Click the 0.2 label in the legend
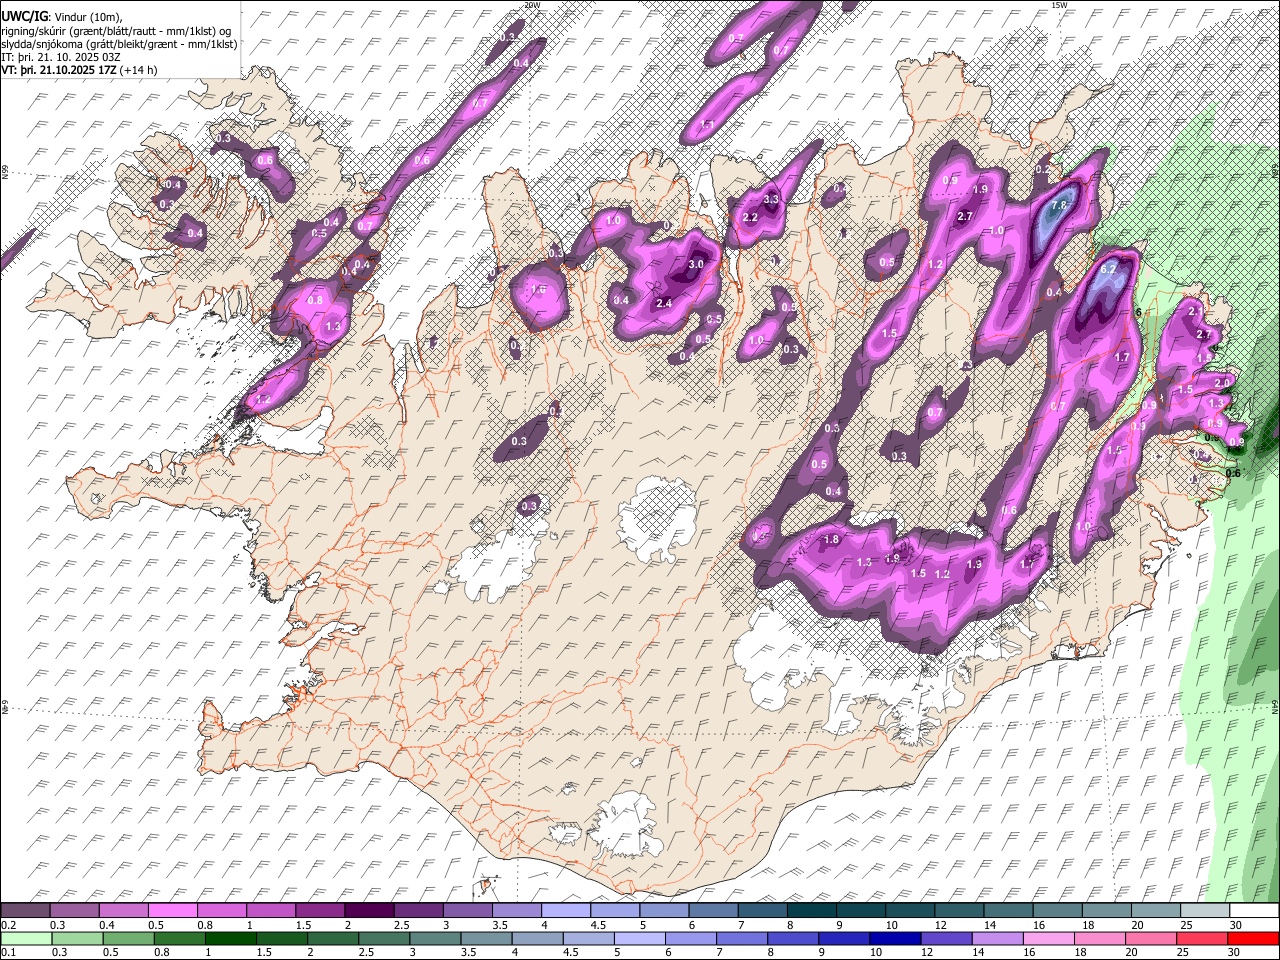The height and width of the screenshot is (960, 1280). click(9, 925)
